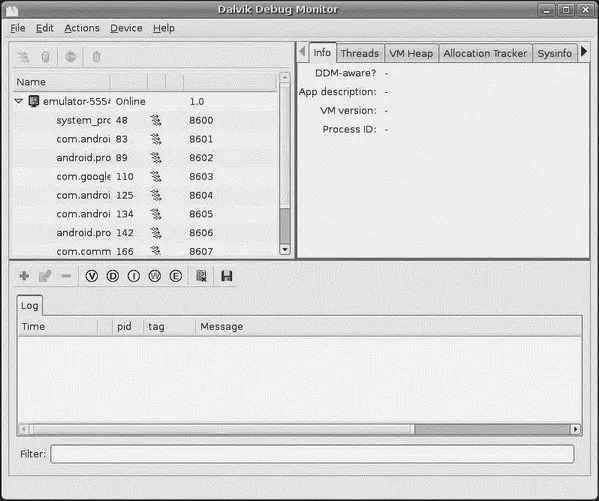Click the update heap toolbar icon

coord(45,57)
